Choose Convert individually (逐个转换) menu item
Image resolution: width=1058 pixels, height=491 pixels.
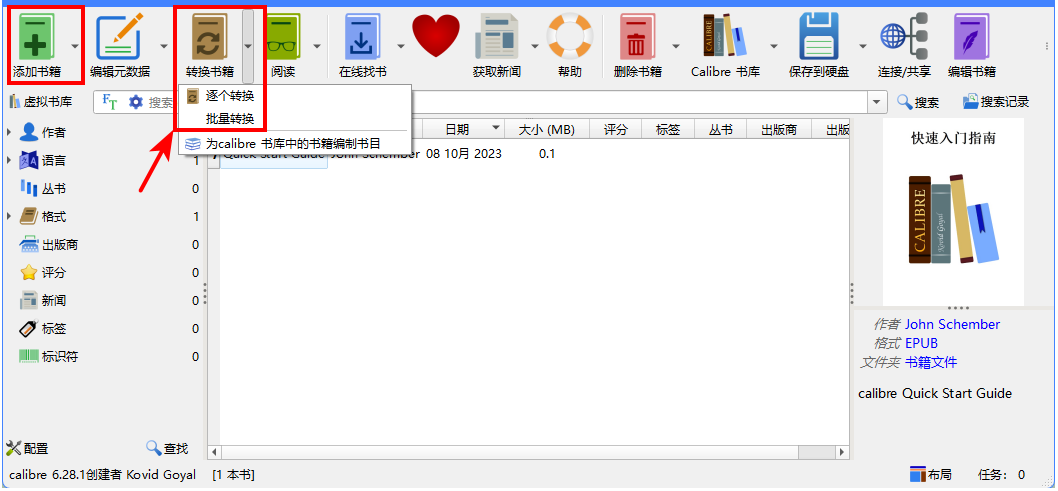295,97
